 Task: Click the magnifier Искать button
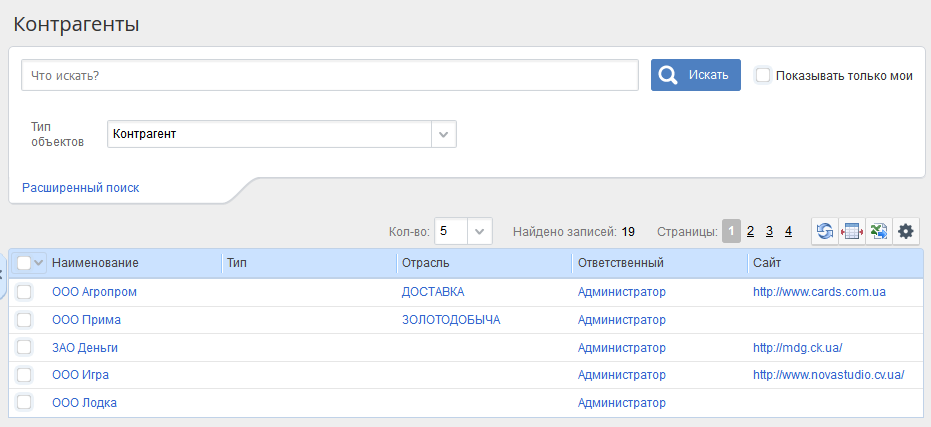[x=696, y=75]
